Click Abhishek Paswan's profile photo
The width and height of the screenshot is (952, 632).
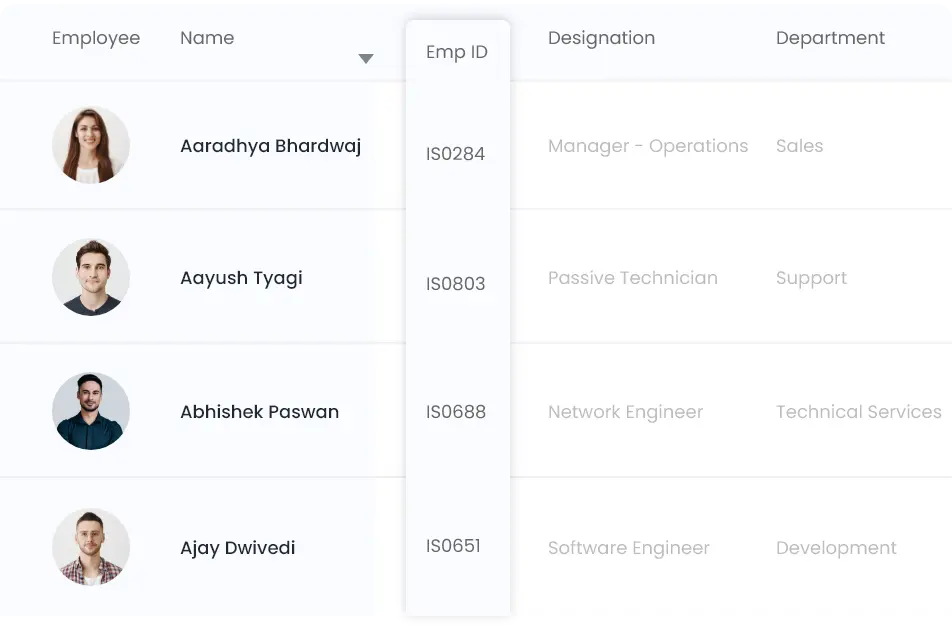[x=91, y=411]
